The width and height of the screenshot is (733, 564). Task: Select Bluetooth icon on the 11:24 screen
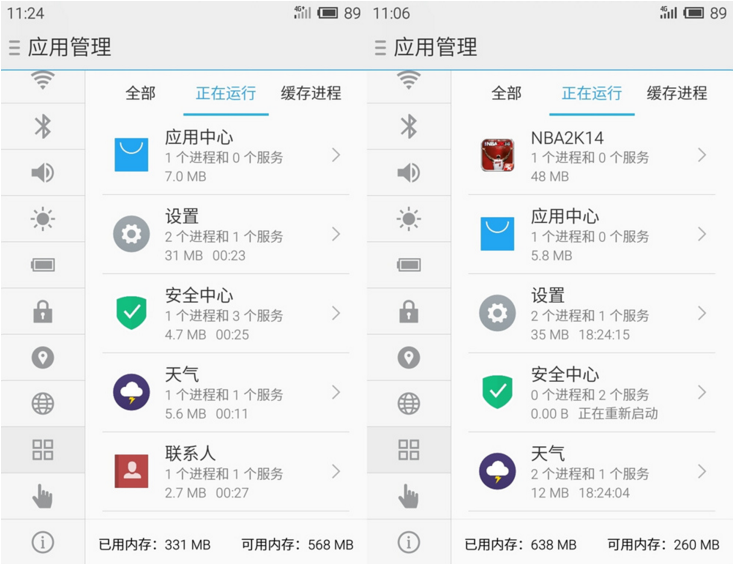pos(42,126)
